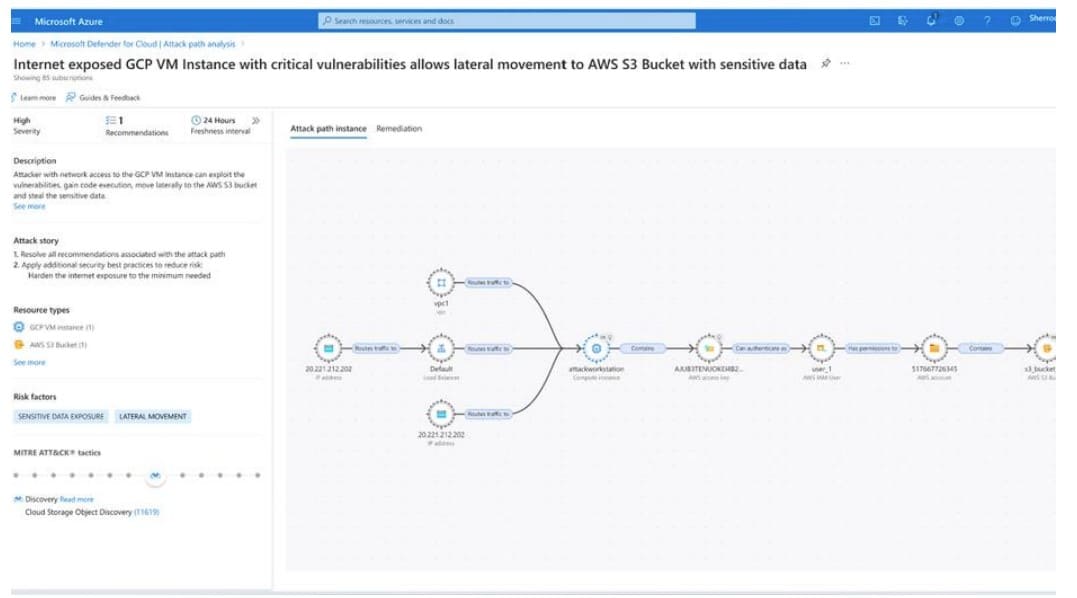
Task: Open the Azure portal hamburger menu
Action: pos(16,21)
